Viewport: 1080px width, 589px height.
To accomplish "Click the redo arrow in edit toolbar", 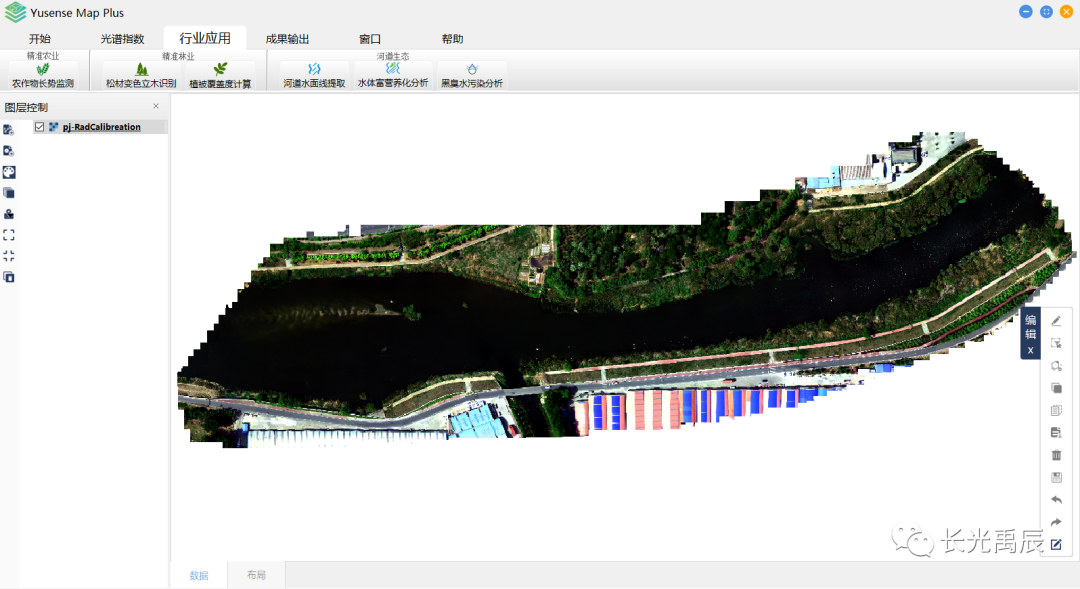I will click(1056, 522).
